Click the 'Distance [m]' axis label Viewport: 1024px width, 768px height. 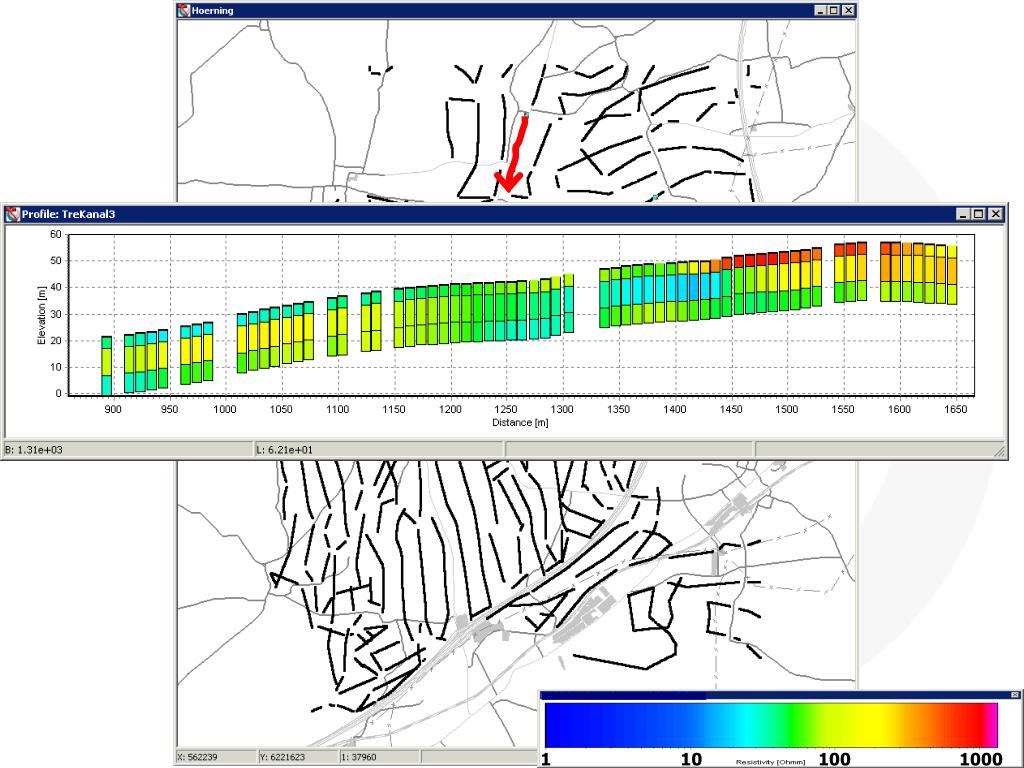(x=520, y=423)
